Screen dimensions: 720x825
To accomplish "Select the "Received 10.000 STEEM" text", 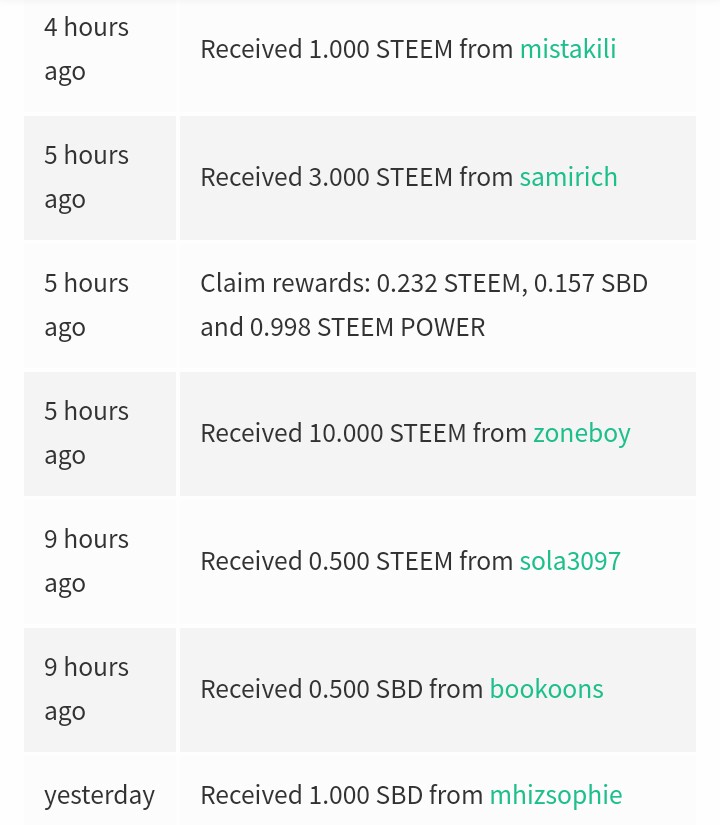I will point(333,433).
